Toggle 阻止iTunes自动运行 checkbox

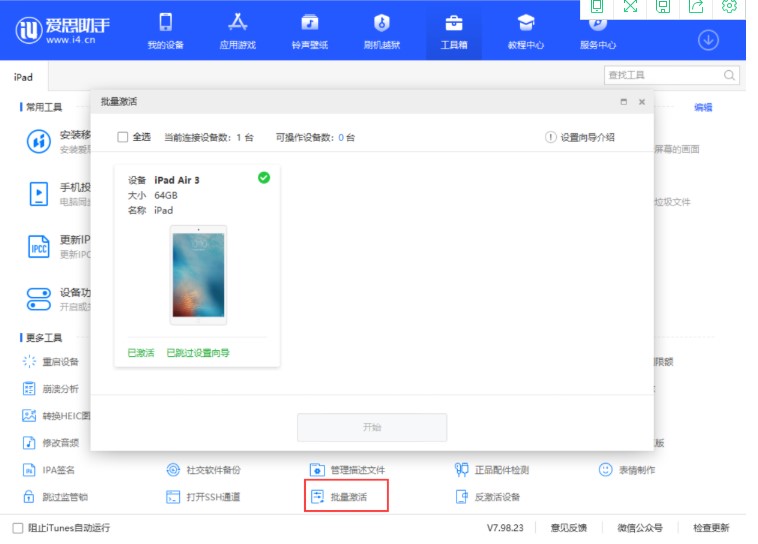coord(18,528)
